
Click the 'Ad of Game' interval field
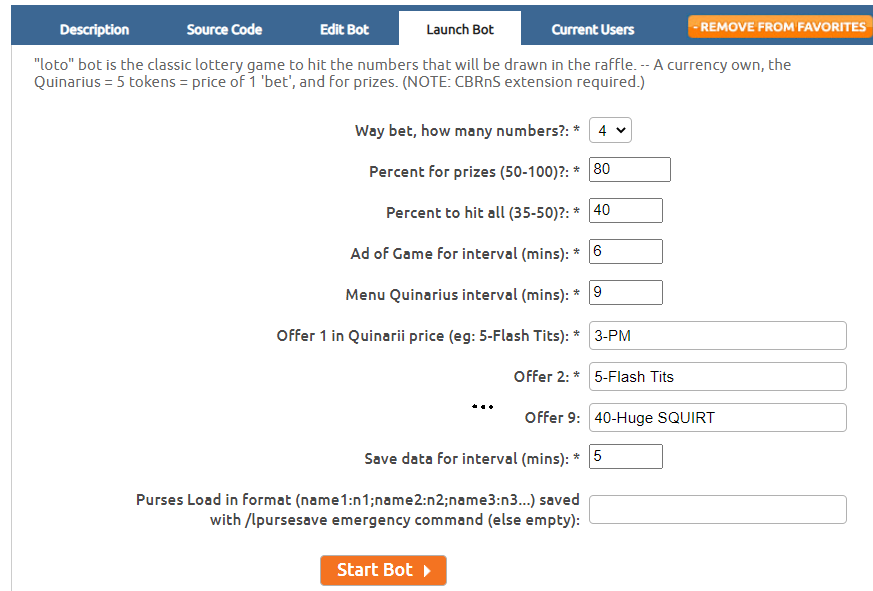(x=625, y=251)
